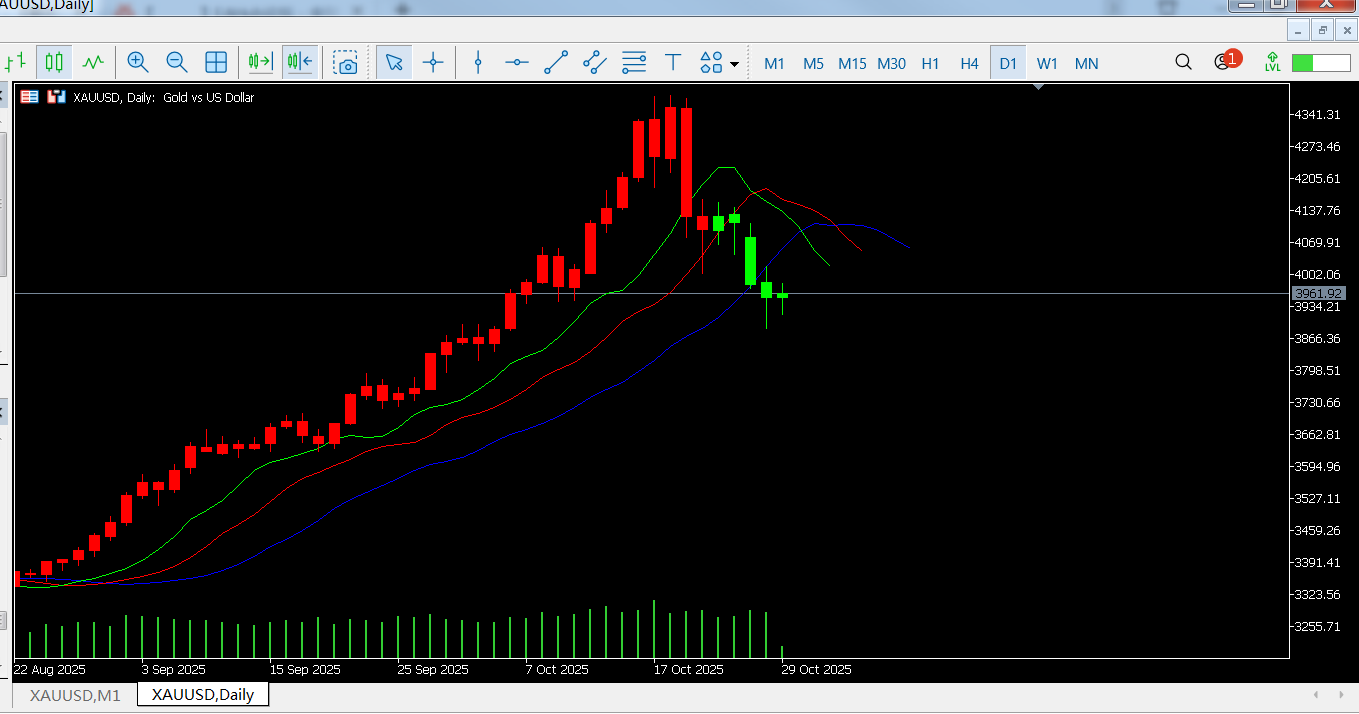
Task: Zoom out of the chart
Action: (177, 63)
